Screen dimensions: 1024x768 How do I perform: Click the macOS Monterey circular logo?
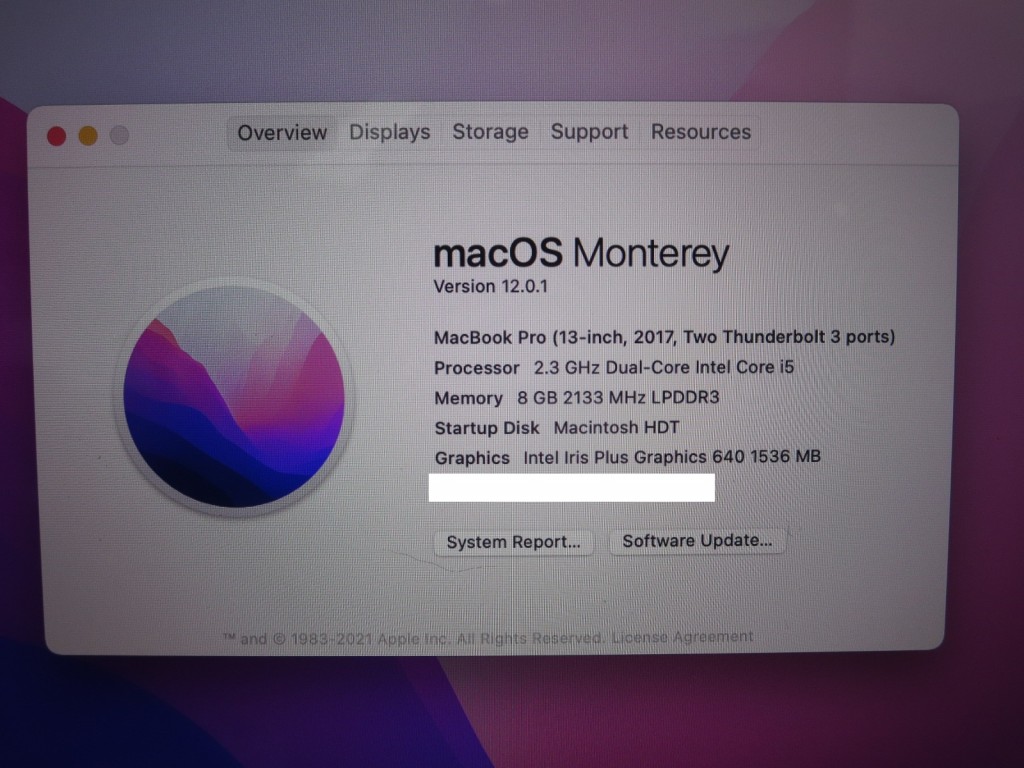pos(234,396)
